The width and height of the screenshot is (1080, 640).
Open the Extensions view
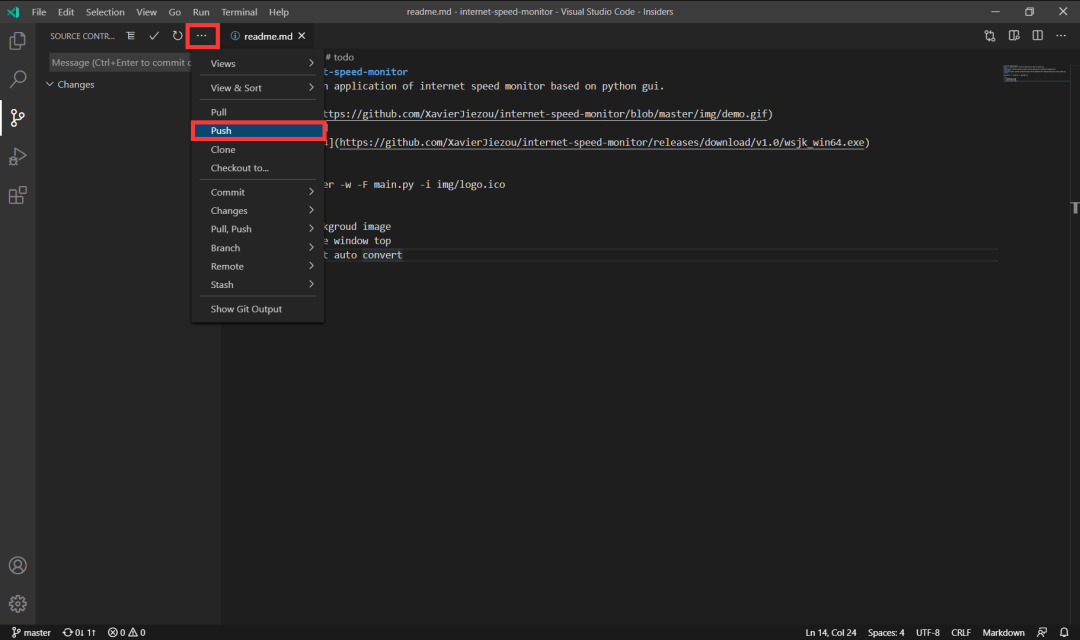pos(18,195)
